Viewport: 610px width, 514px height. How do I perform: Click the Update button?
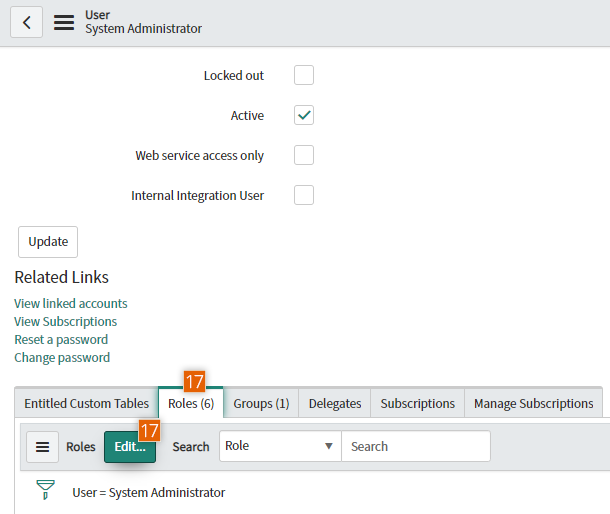click(x=48, y=242)
